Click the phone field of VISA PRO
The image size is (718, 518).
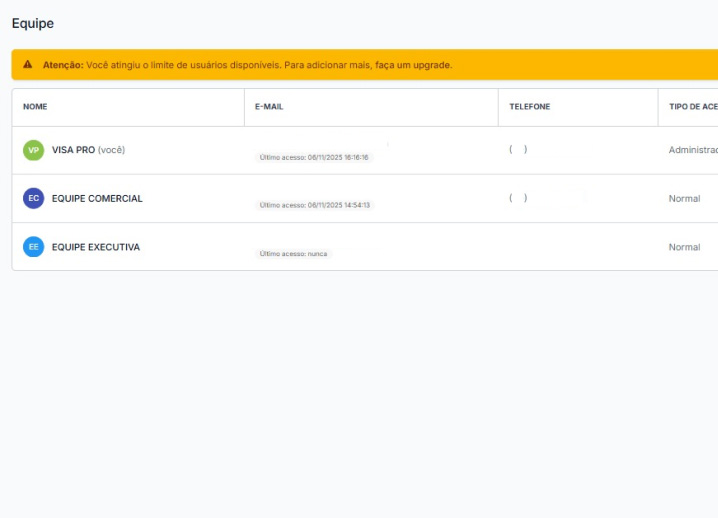pos(518,150)
